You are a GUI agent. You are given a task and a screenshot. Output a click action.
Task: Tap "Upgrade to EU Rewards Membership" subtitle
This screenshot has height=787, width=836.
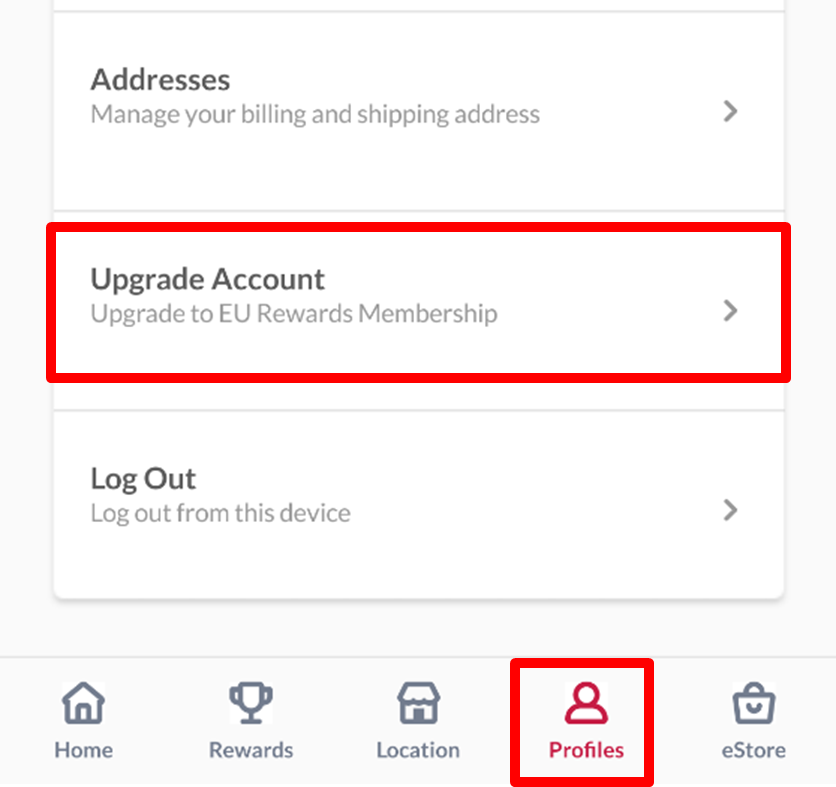coord(293,314)
